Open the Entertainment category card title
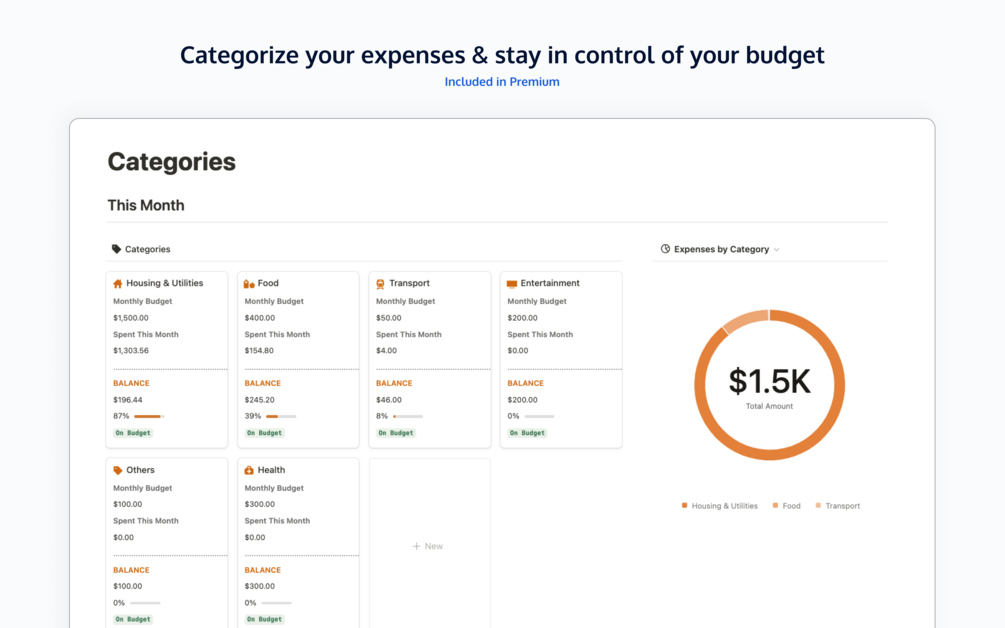The height and width of the screenshot is (628, 1005). click(x=549, y=284)
